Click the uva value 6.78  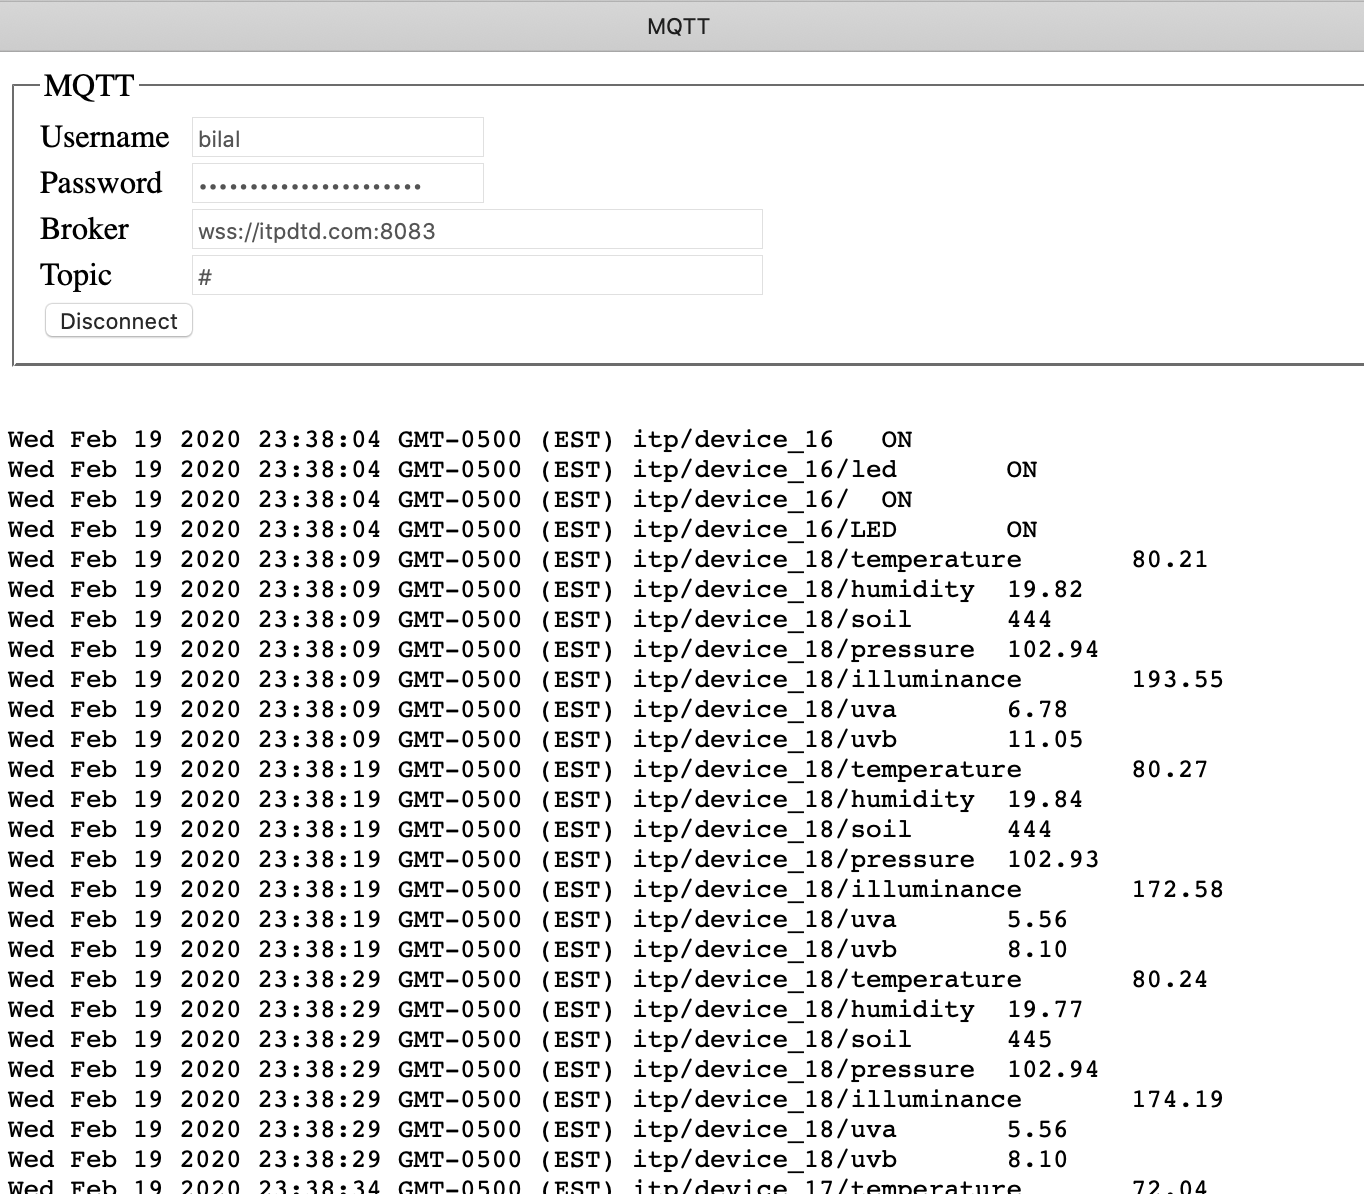1038,710
